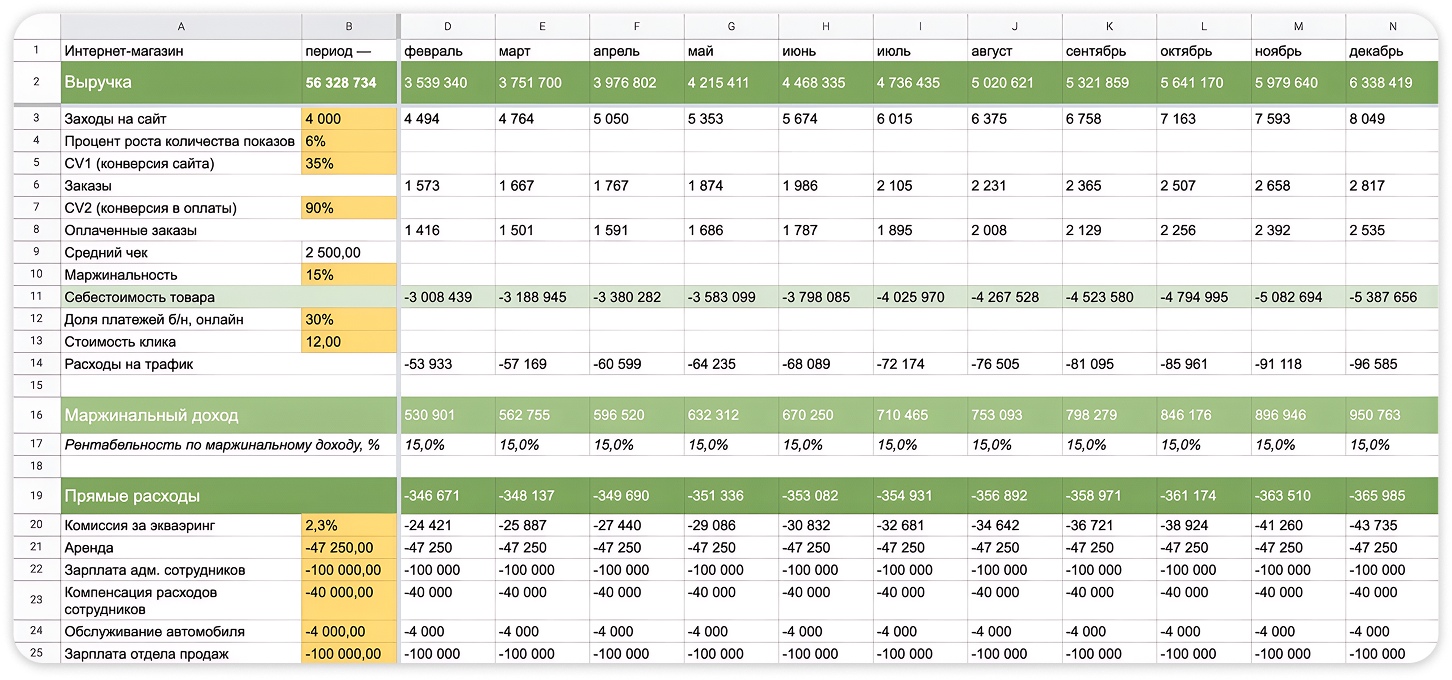Click the 'Маржинальный доход' row label
Image resolution: width=1452 pixels, height=680 pixels.
(180, 415)
